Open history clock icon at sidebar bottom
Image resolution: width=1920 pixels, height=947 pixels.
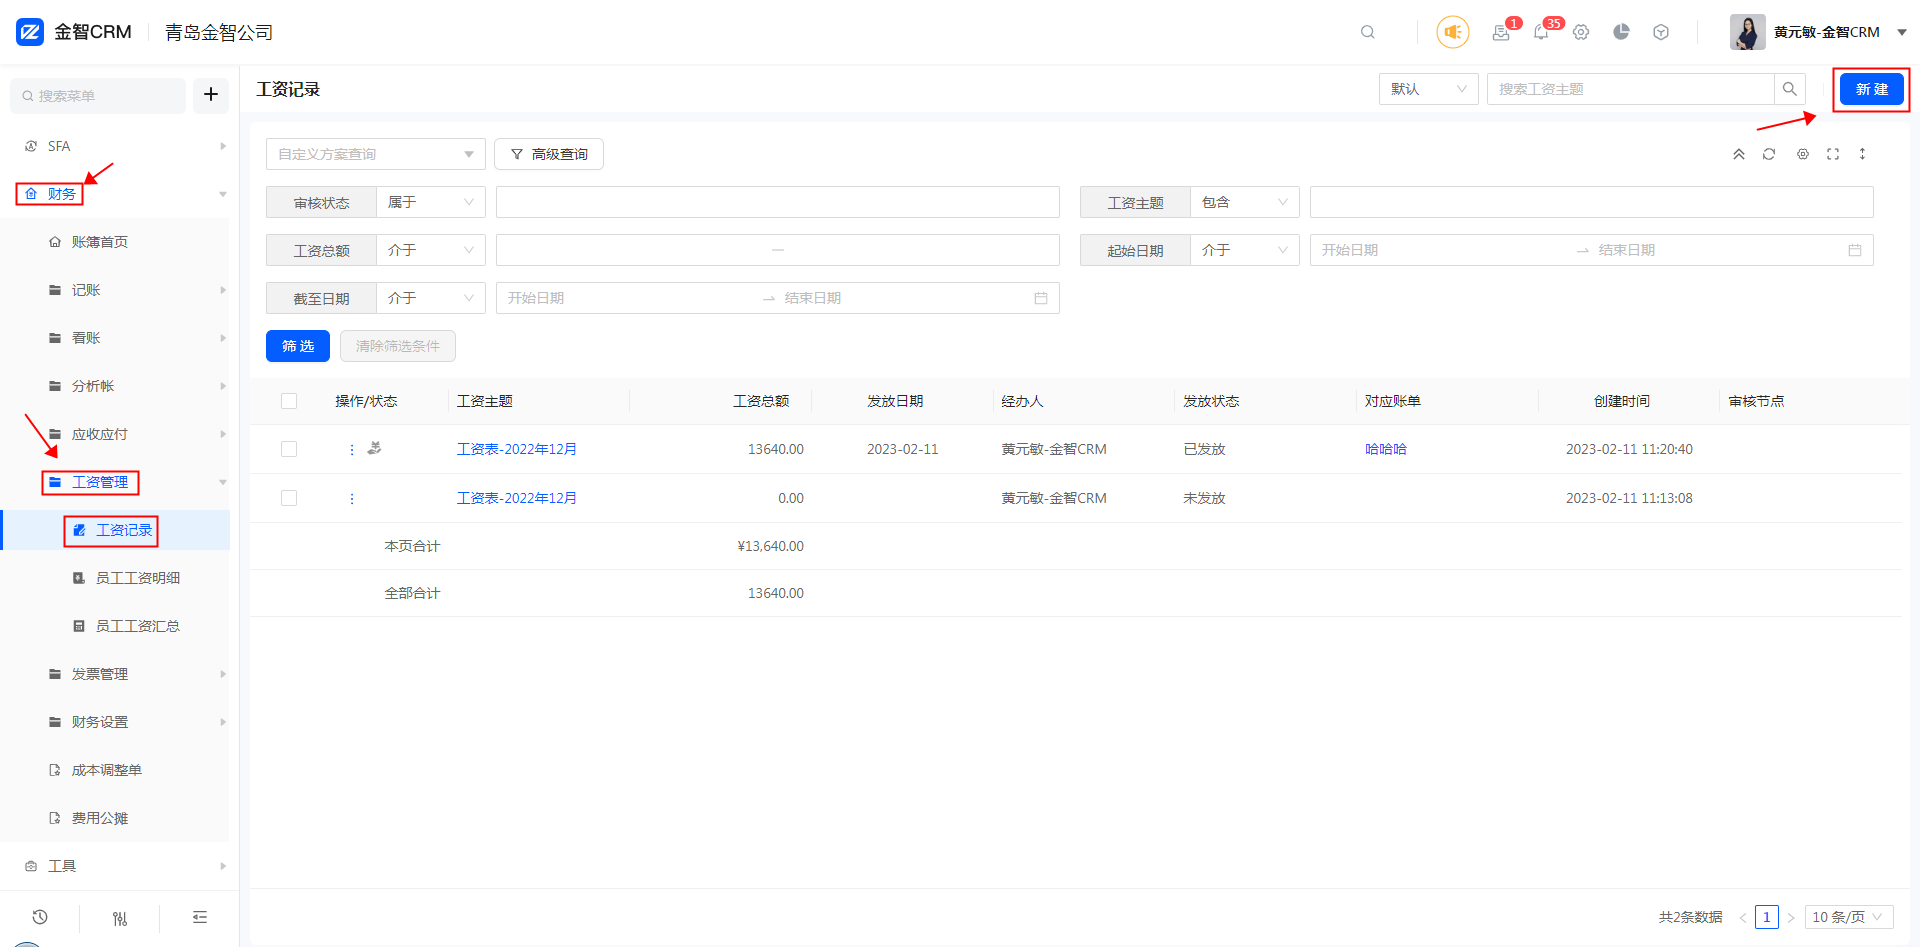click(40, 917)
